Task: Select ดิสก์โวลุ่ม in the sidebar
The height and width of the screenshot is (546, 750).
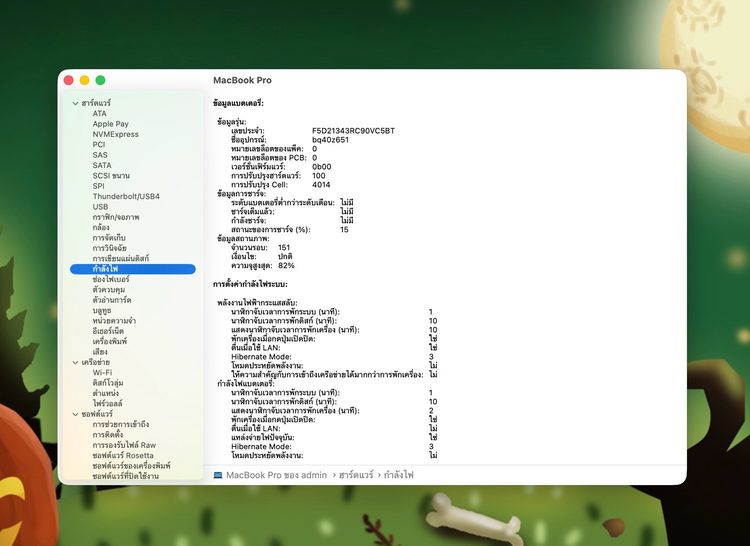Action: click(108, 383)
